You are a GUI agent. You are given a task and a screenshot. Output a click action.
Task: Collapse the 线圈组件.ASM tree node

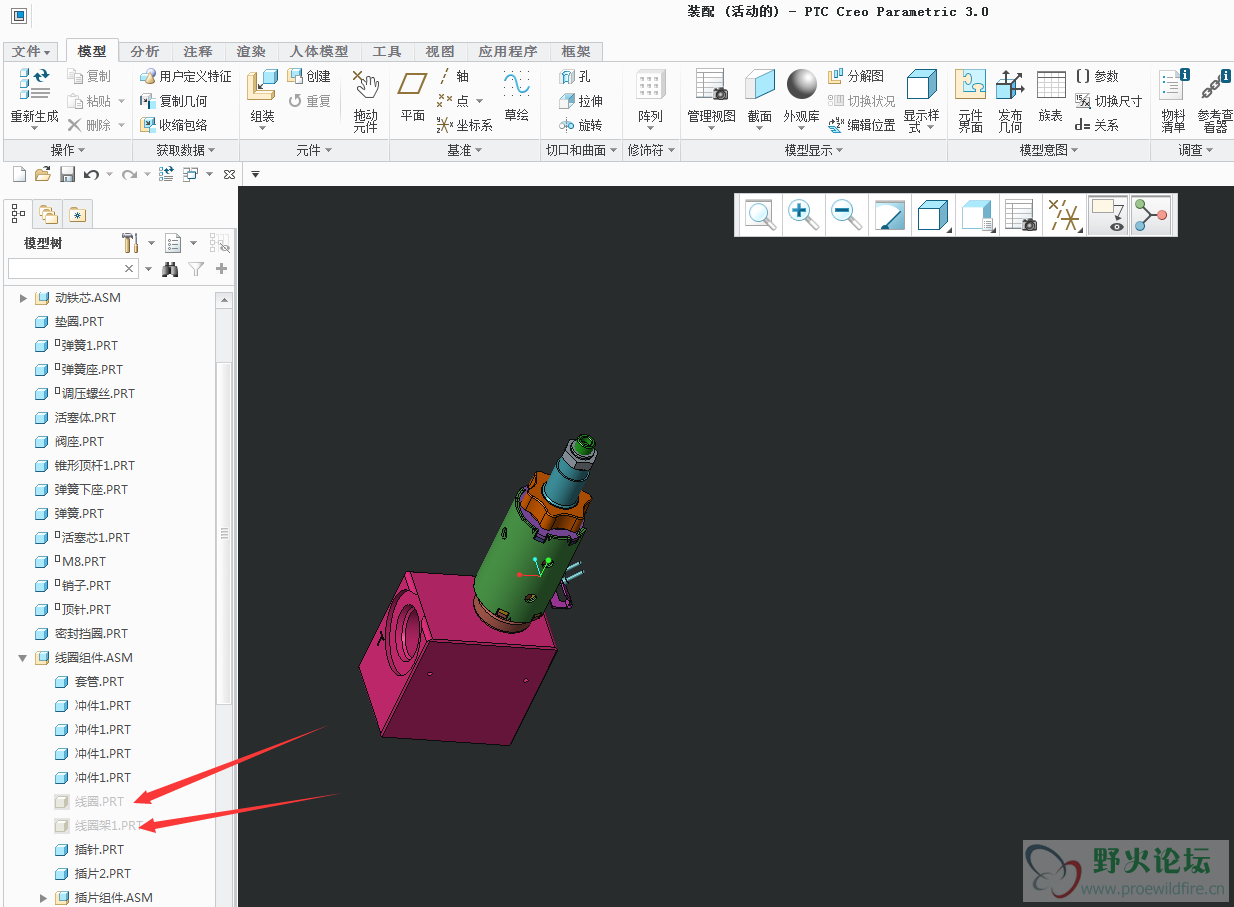click(23, 658)
